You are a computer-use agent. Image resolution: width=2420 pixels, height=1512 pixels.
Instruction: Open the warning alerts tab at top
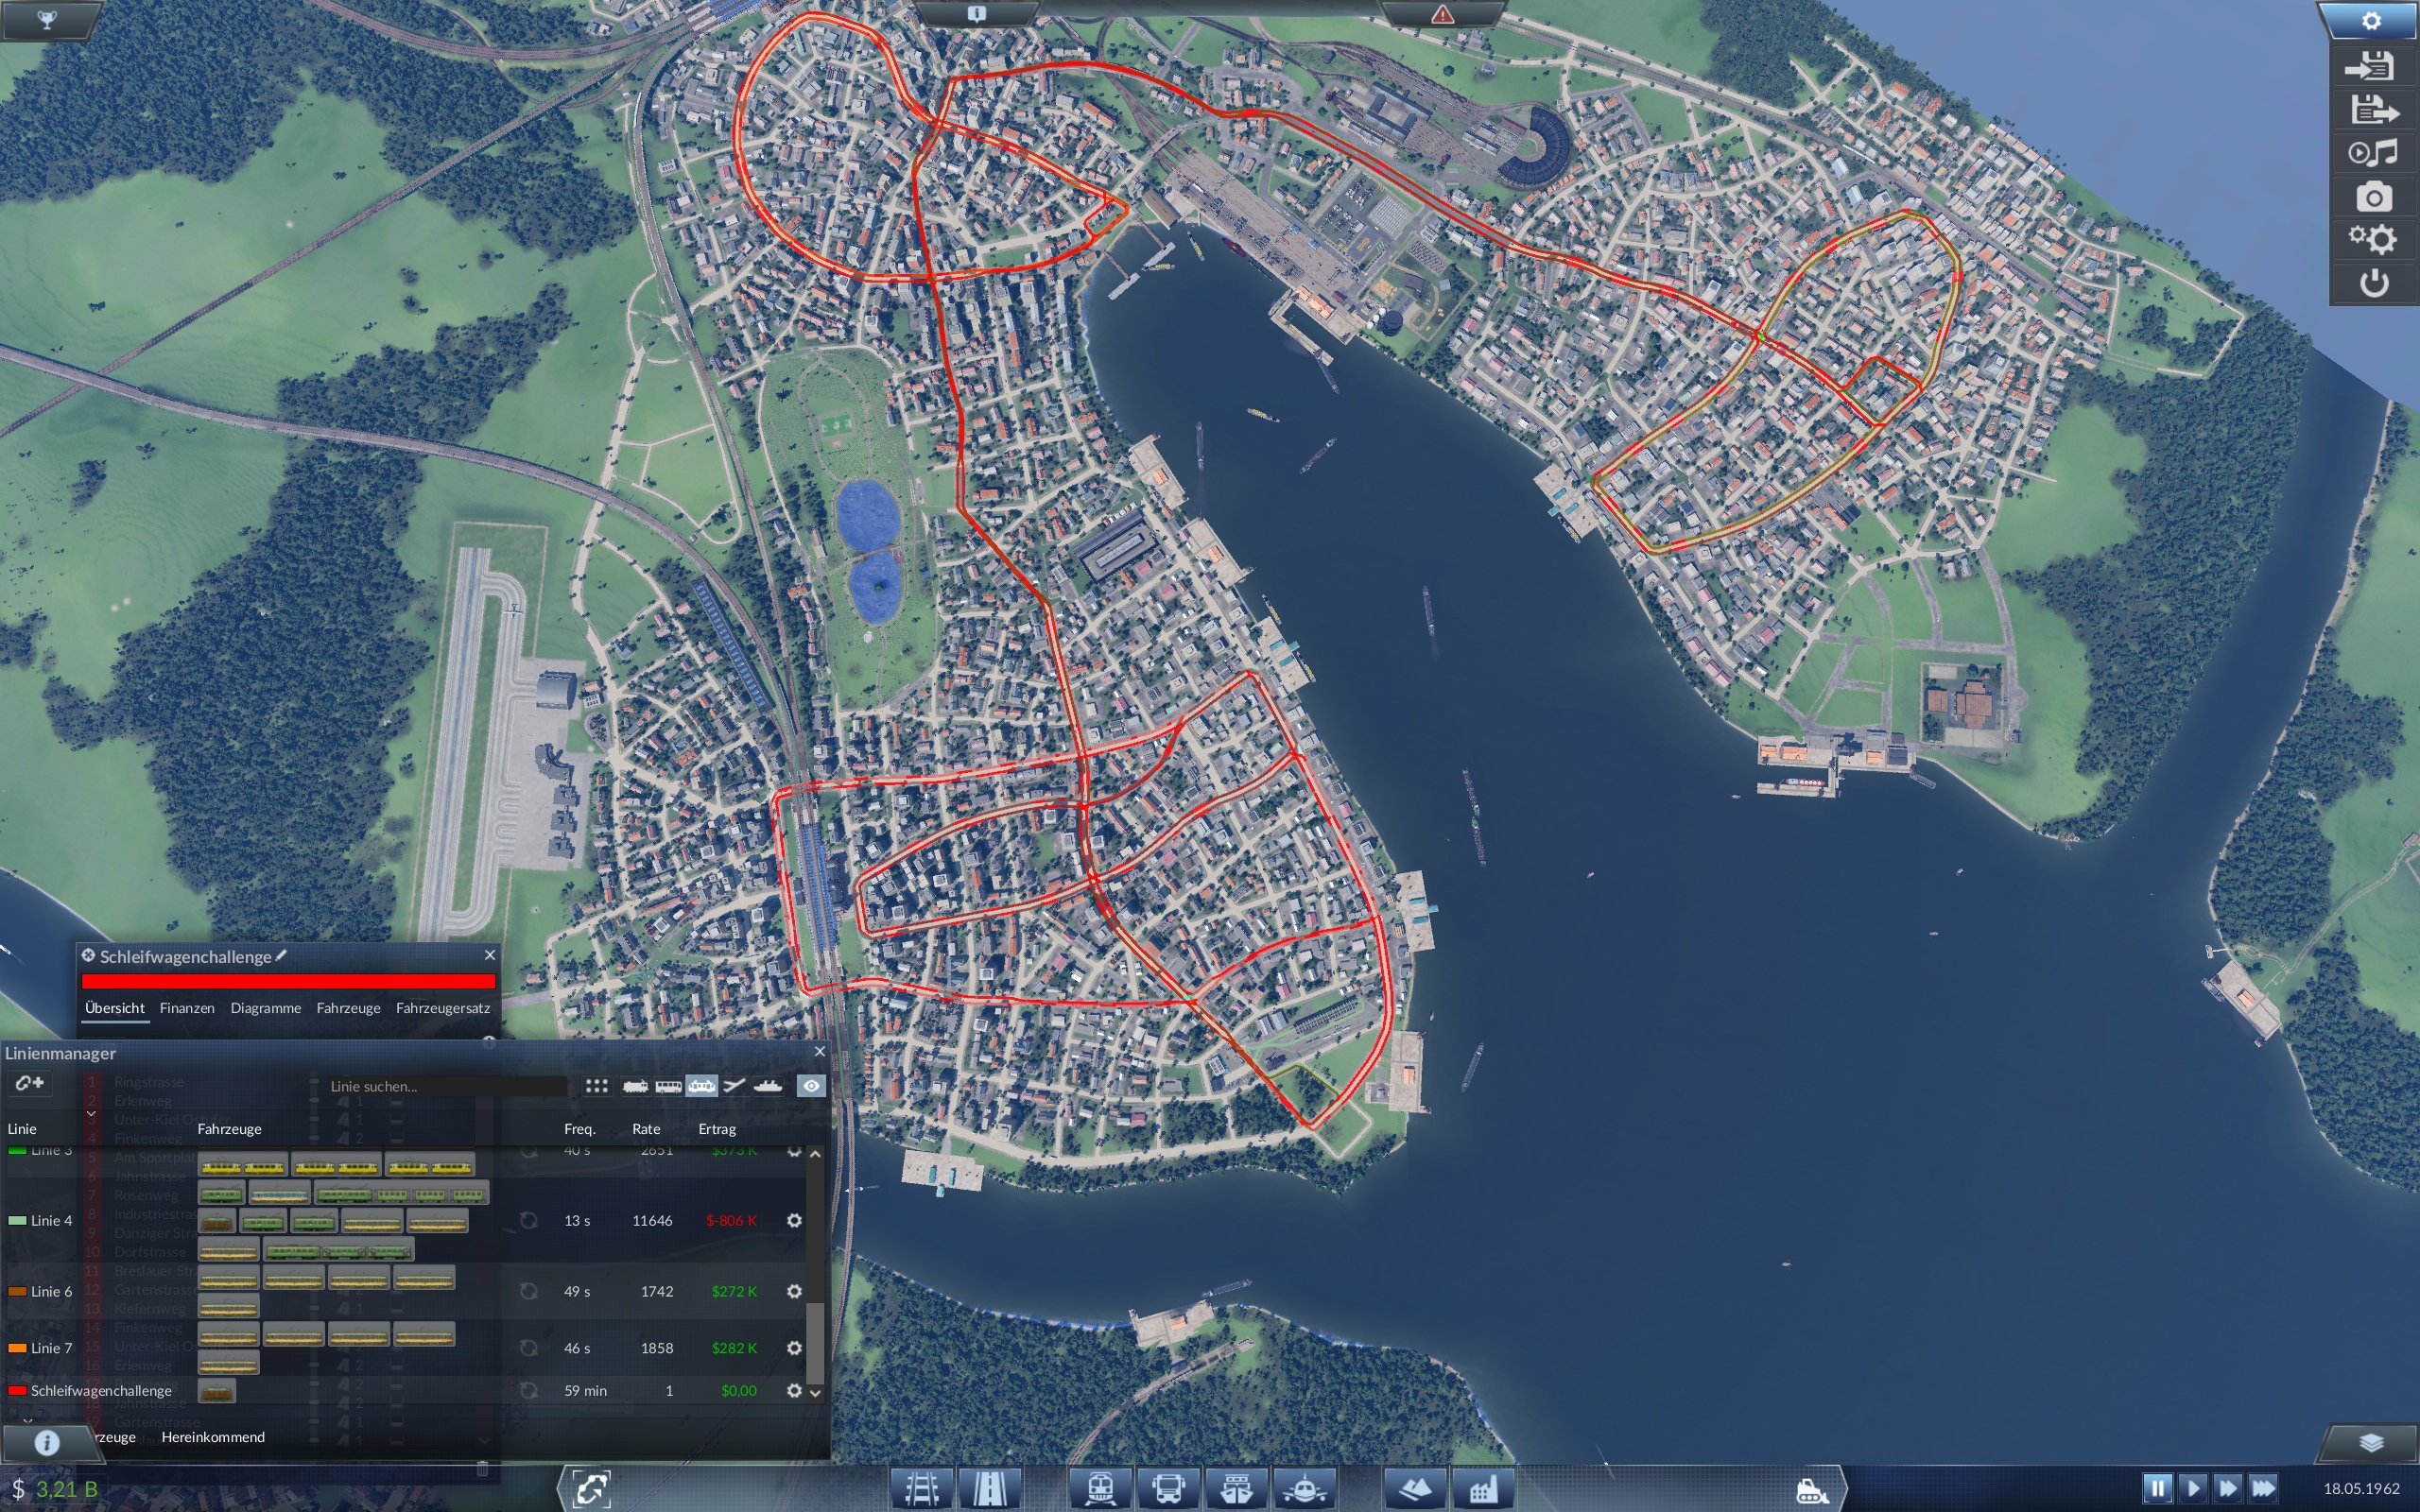[1442, 13]
